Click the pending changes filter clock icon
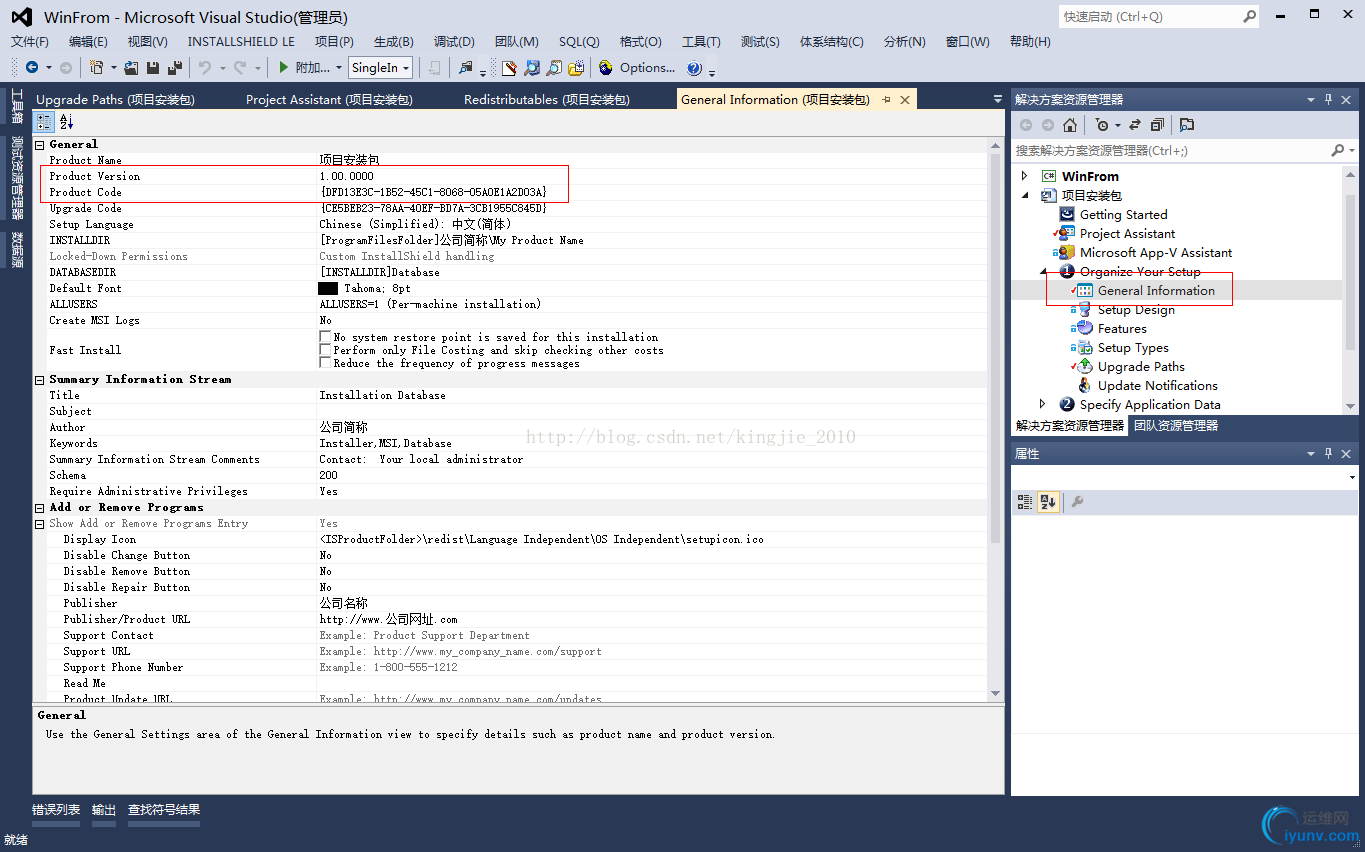 (1102, 125)
